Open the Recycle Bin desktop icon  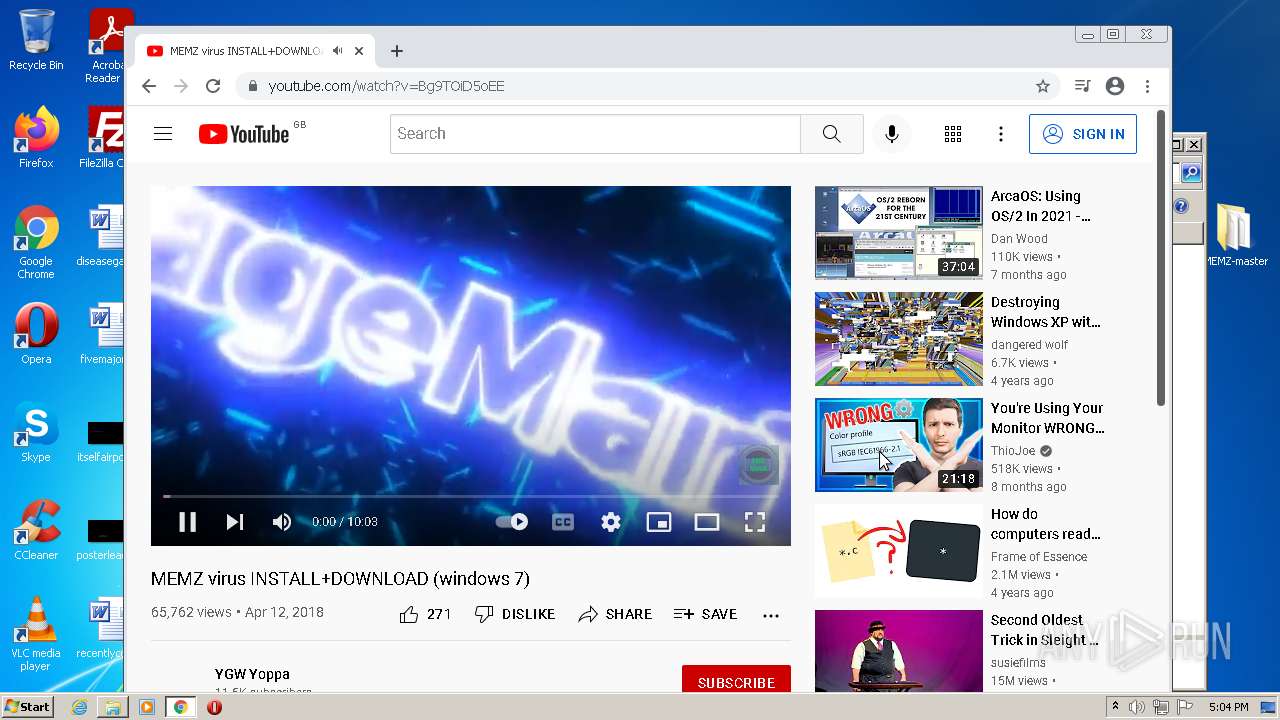point(36,41)
